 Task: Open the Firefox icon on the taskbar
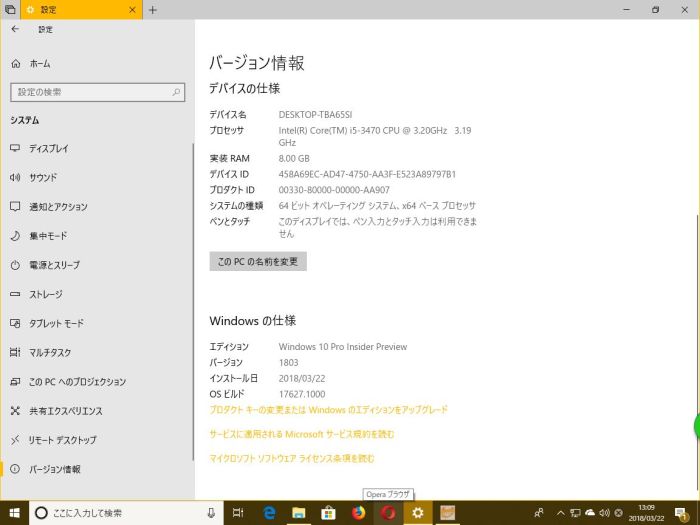point(358,513)
